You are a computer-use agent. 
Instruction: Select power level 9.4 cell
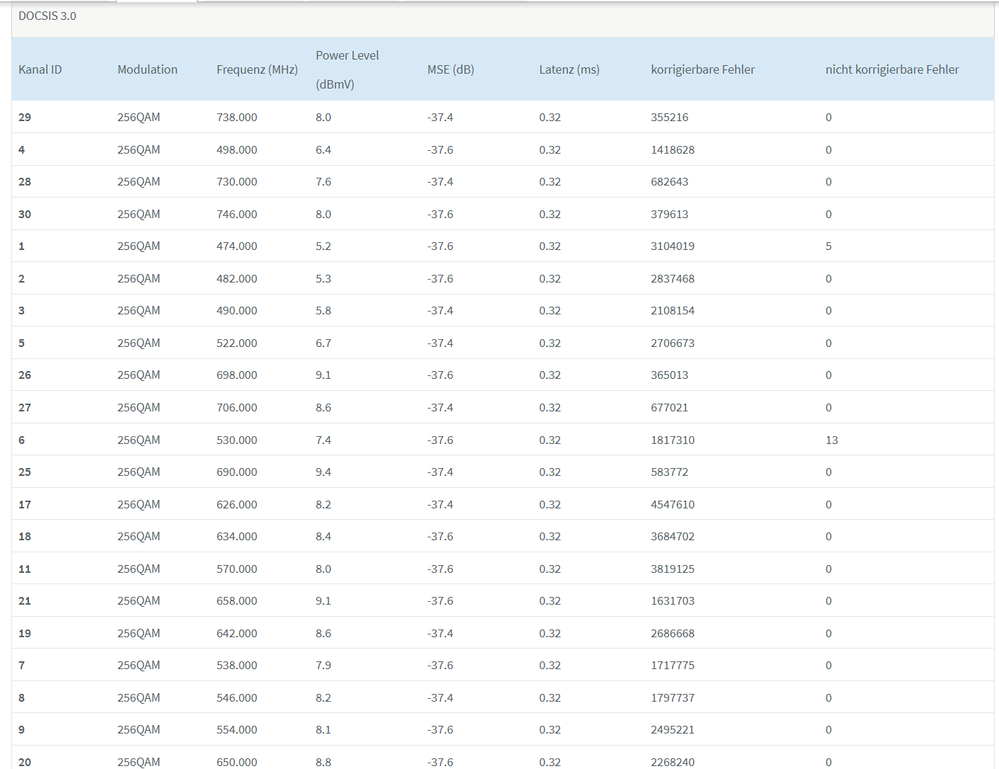323,471
